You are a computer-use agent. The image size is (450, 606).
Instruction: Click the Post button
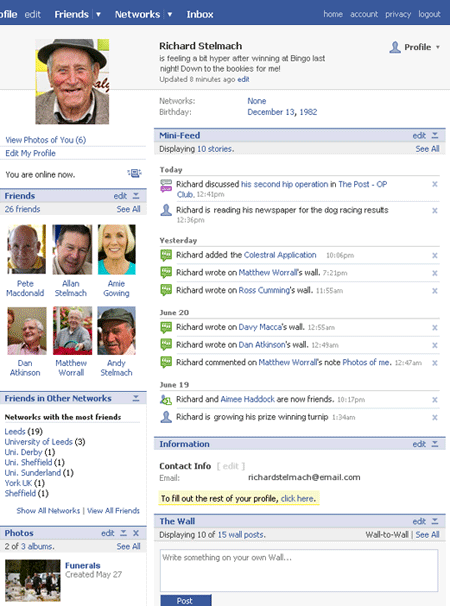(186, 601)
